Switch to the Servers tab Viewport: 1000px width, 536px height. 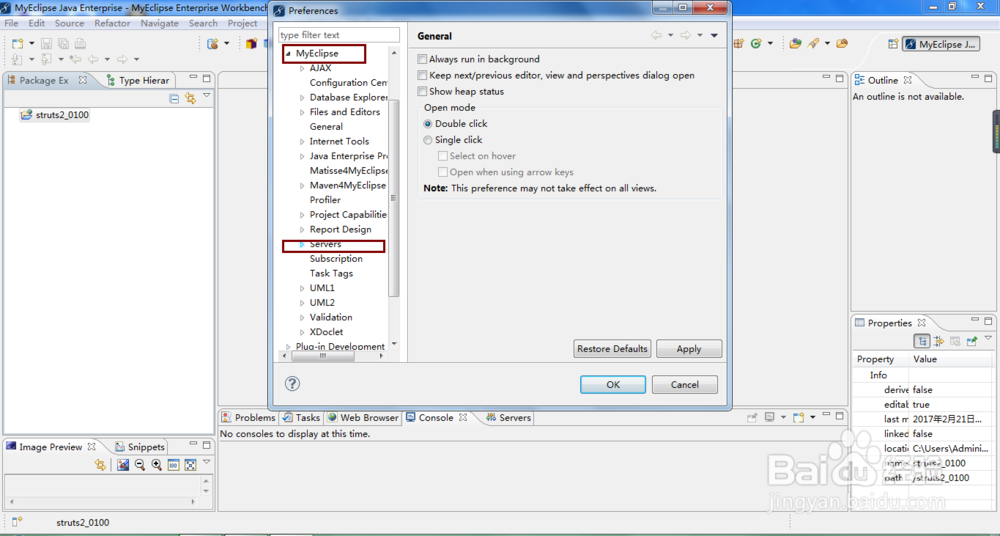point(508,417)
